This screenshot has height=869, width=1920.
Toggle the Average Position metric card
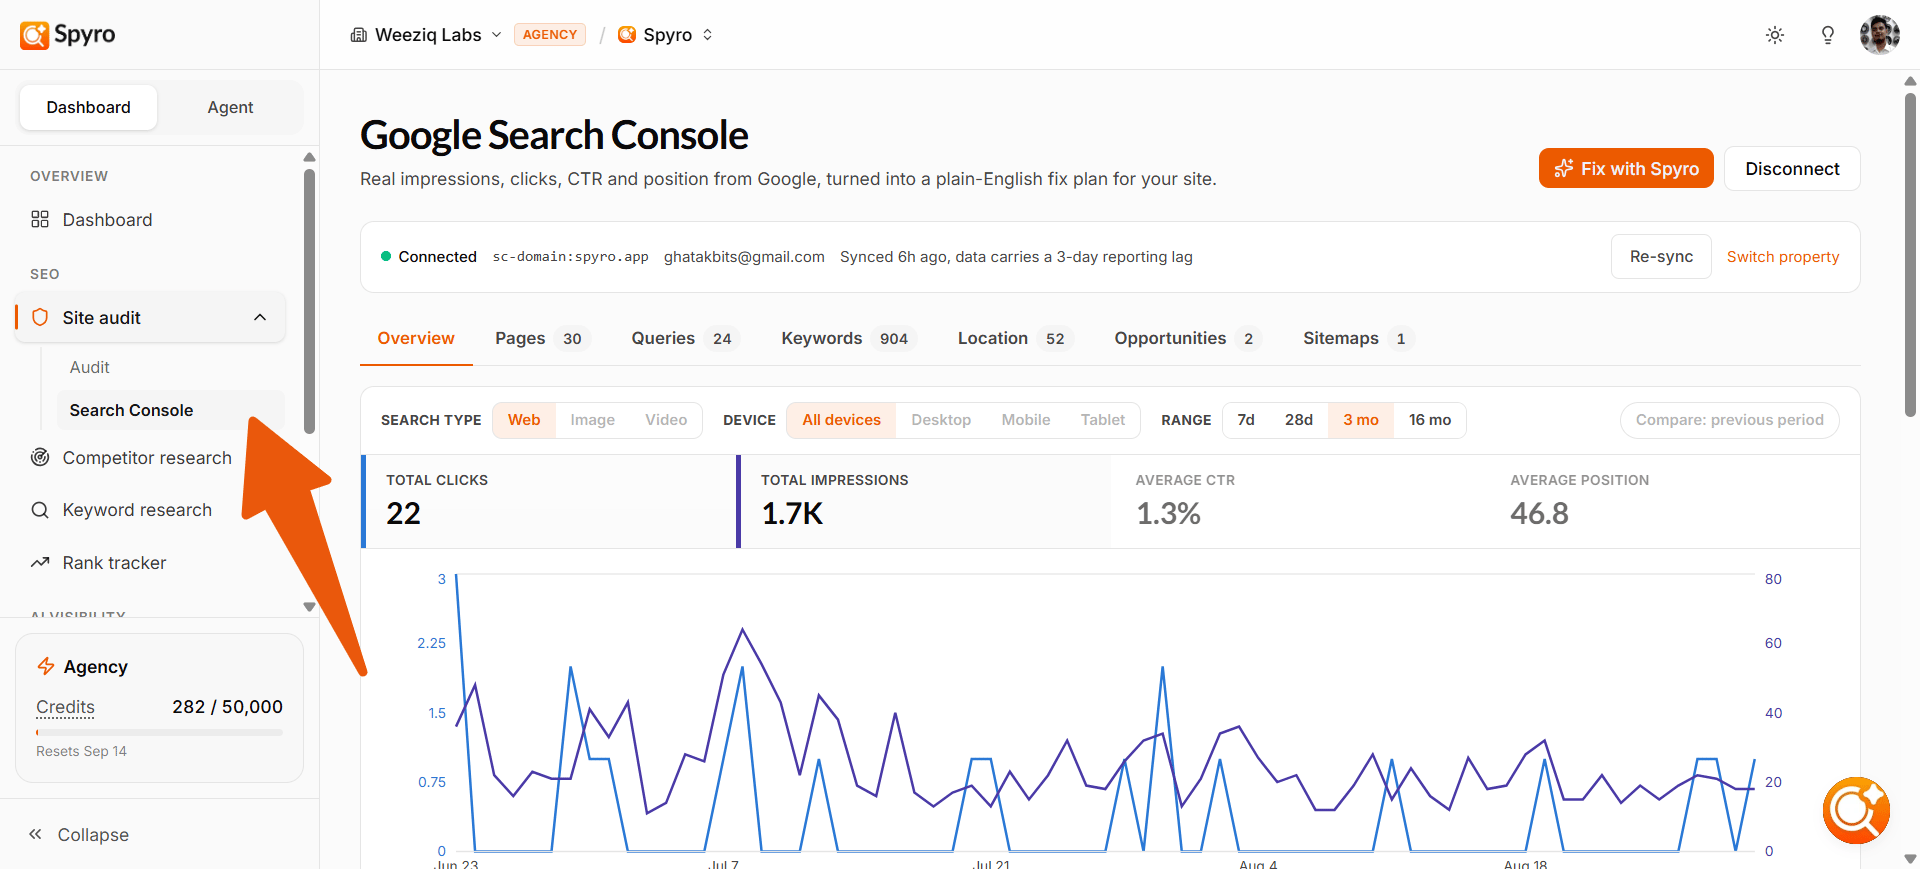pyautogui.click(x=1672, y=501)
